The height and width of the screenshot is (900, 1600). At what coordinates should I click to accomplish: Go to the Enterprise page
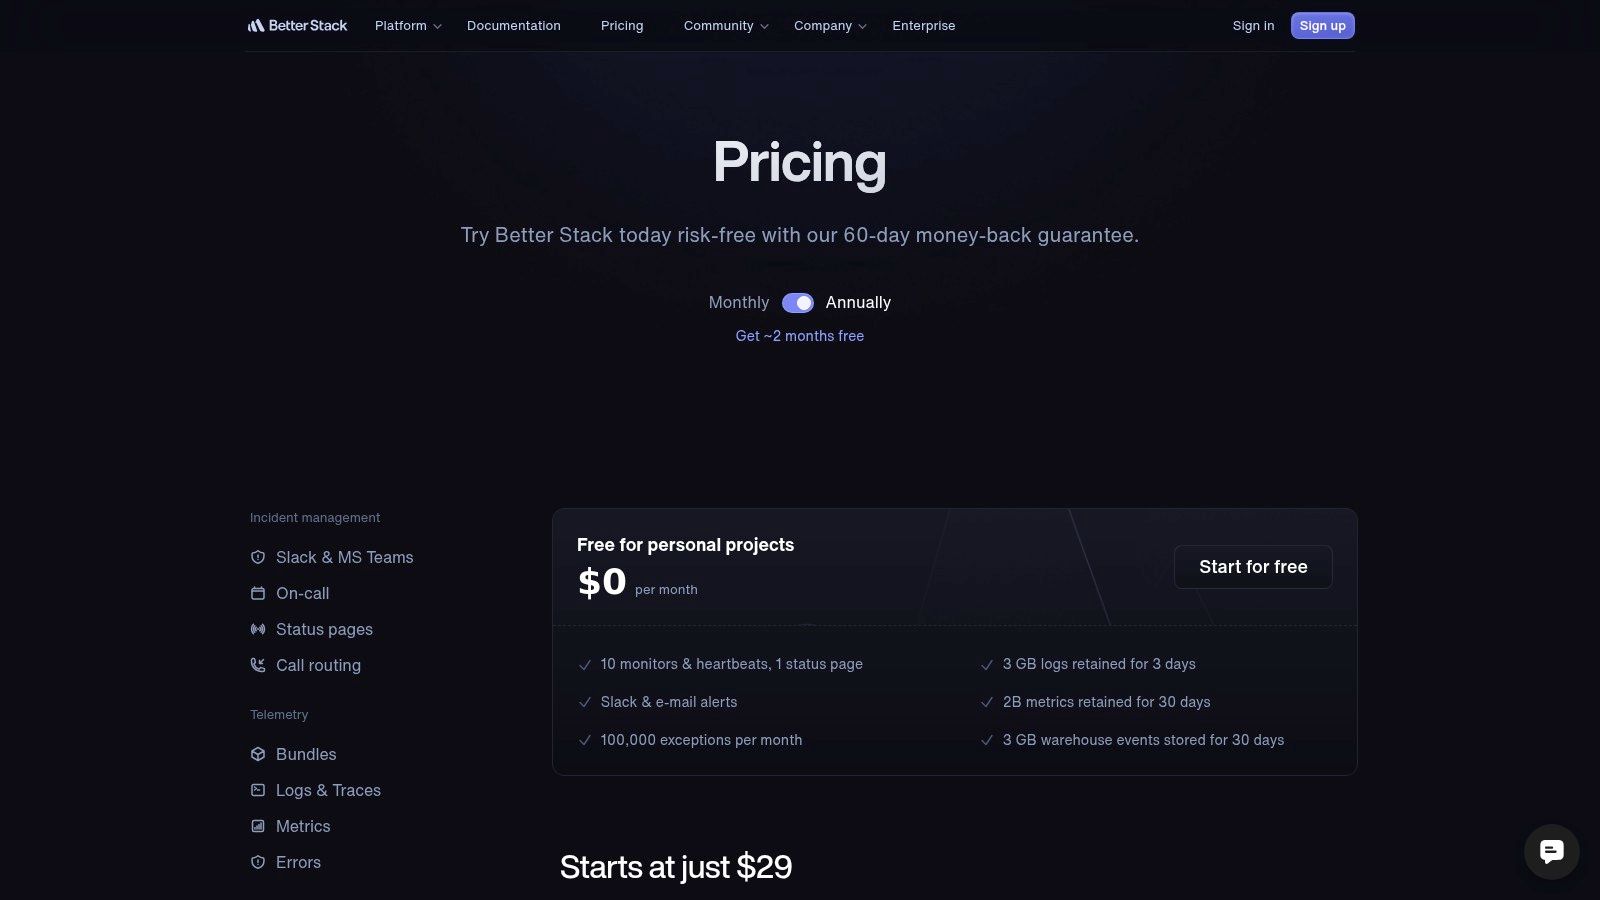click(x=923, y=26)
